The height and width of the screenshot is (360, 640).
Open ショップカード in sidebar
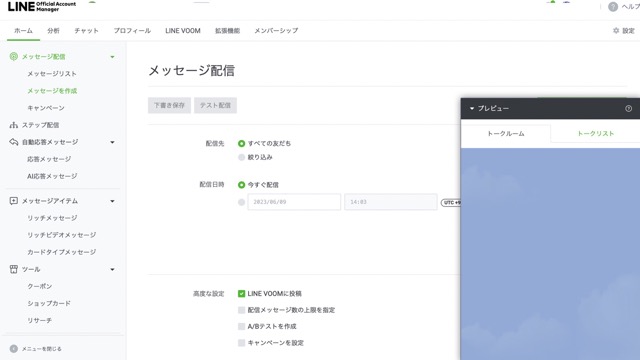pos(49,303)
